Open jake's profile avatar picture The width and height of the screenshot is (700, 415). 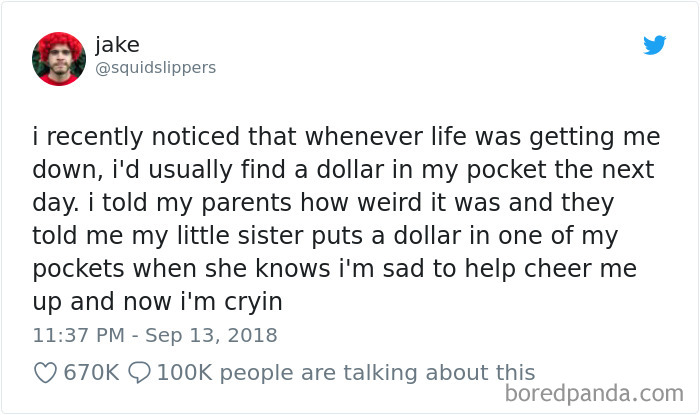click(59, 58)
